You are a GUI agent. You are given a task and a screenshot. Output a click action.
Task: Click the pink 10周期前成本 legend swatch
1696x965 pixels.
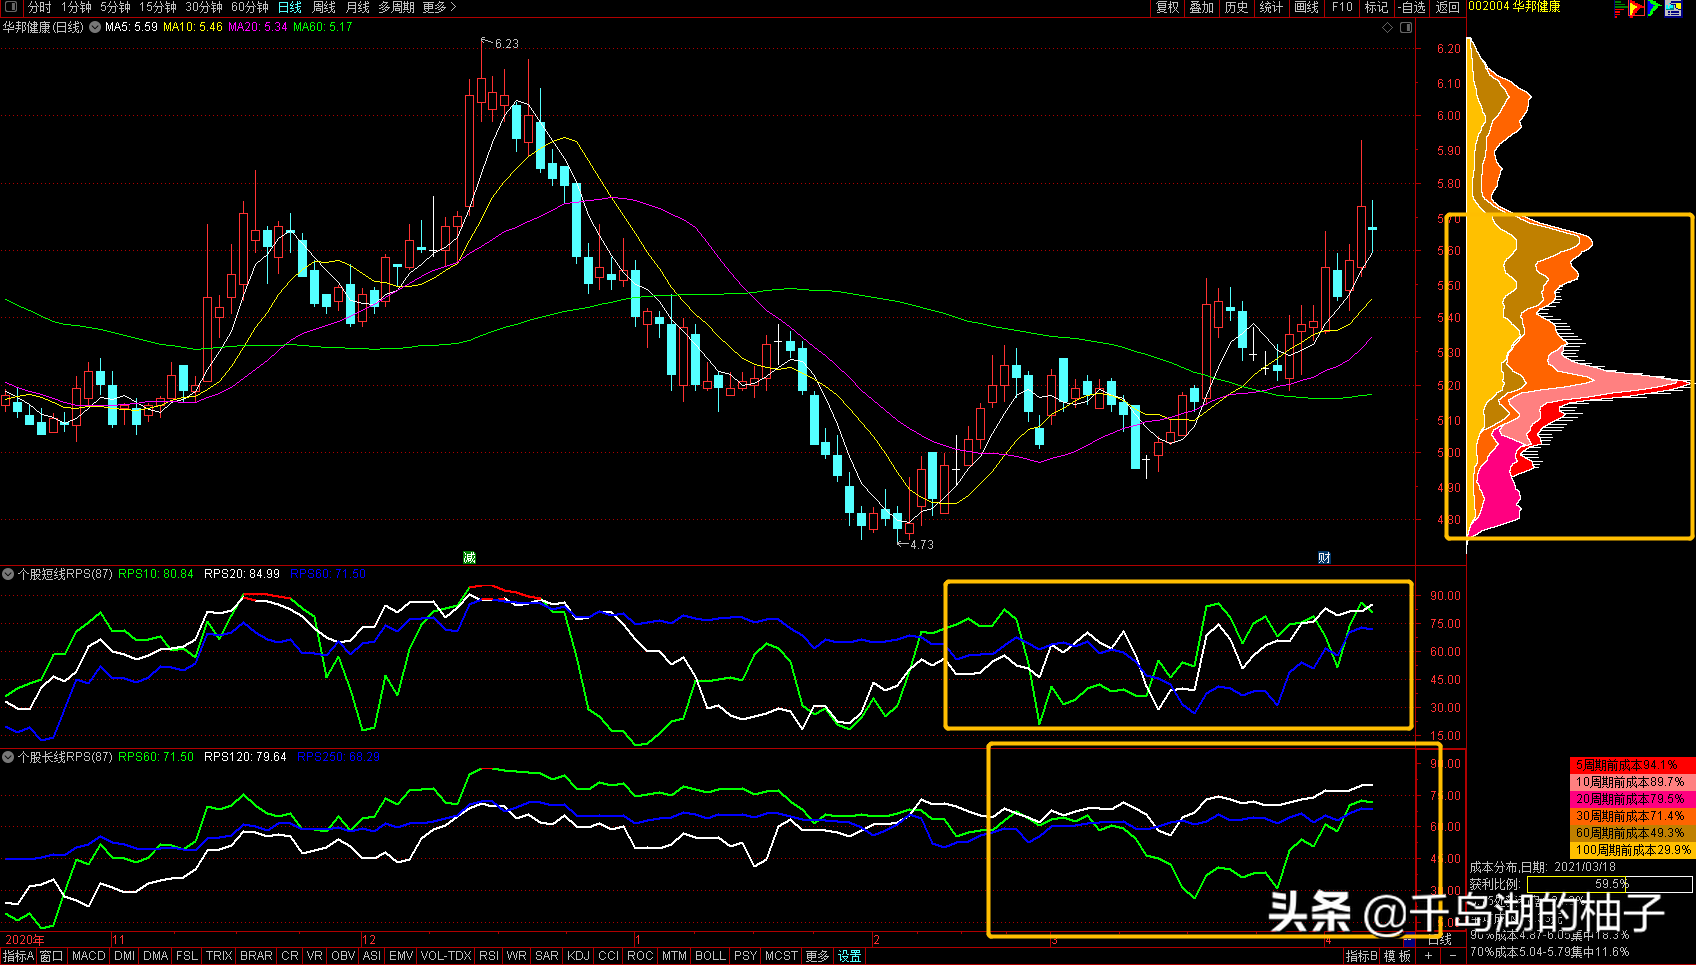[1633, 782]
